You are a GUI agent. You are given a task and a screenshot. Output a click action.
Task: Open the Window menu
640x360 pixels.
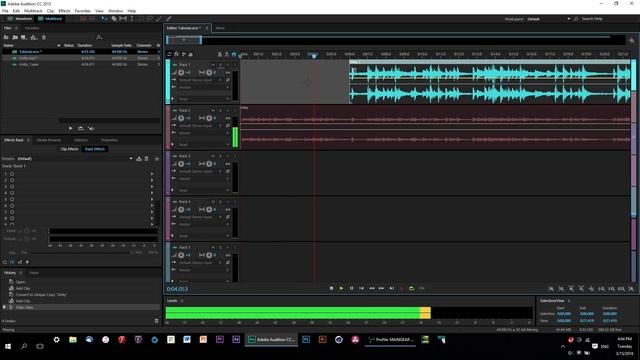(116, 11)
